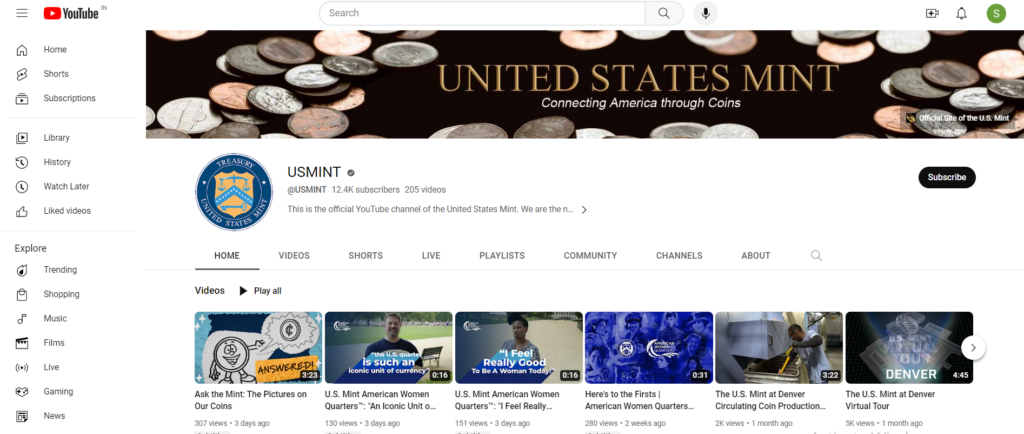Image resolution: width=1024 pixels, height=434 pixels.
Task: Click the '205 videos' text
Action: click(425, 190)
